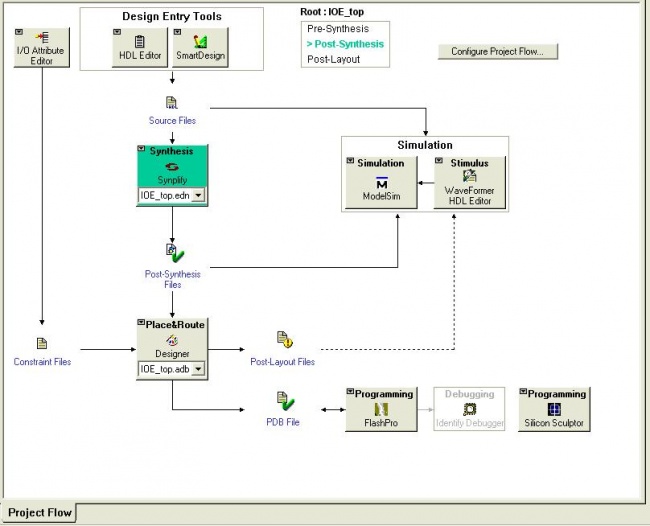
Task: Expand the IOE_top.adb dropdown
Action: tap(199, 368)
